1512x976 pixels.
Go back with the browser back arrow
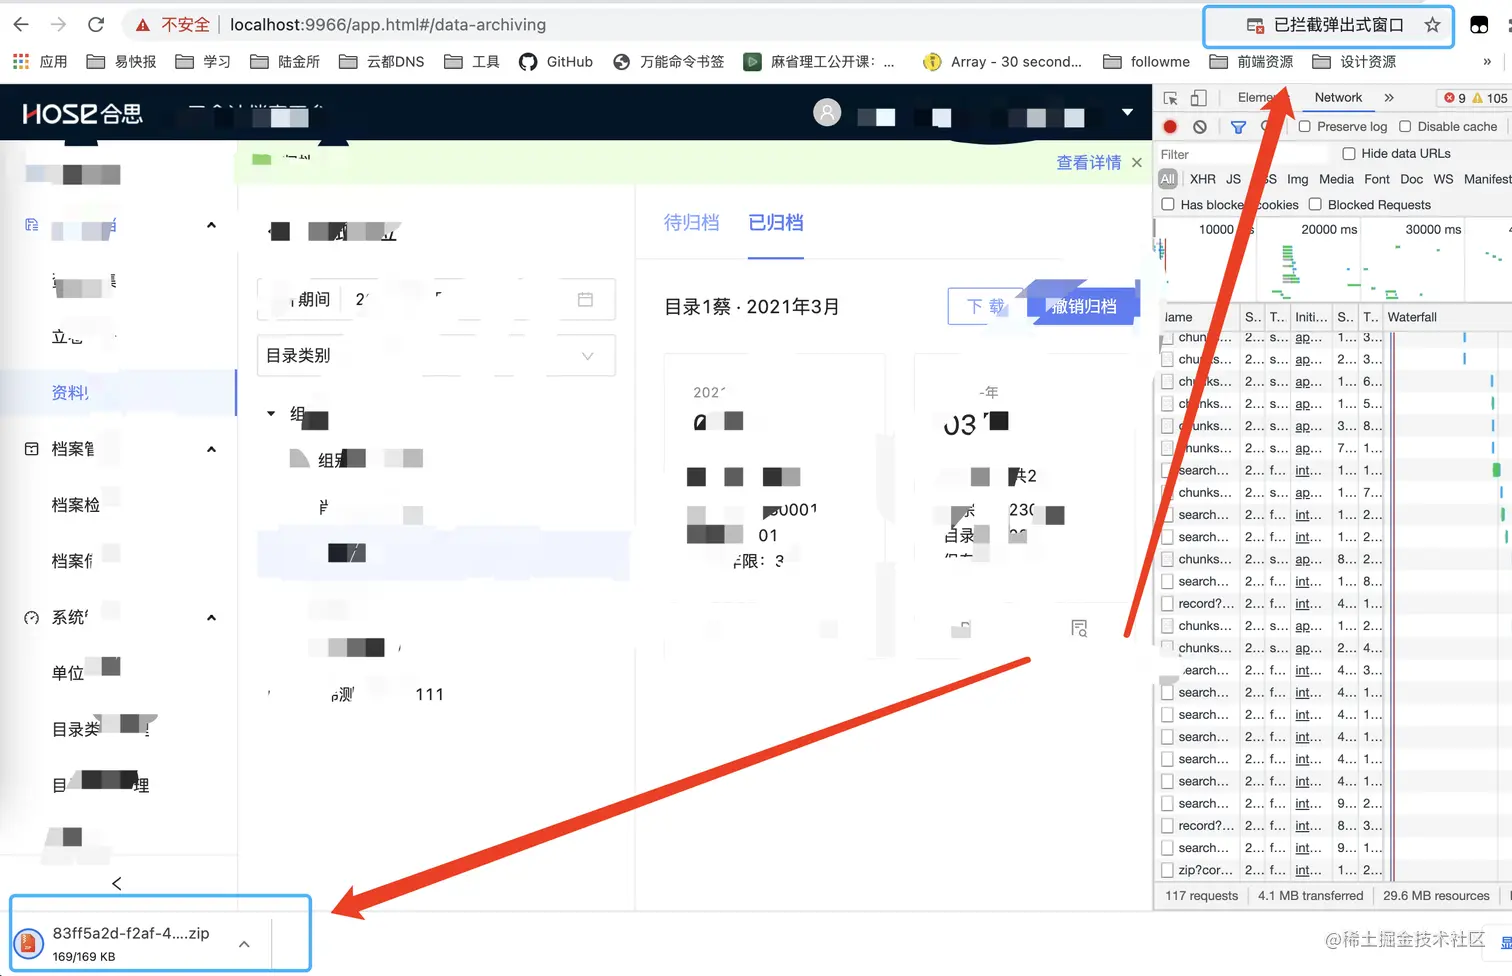(22, 24)
